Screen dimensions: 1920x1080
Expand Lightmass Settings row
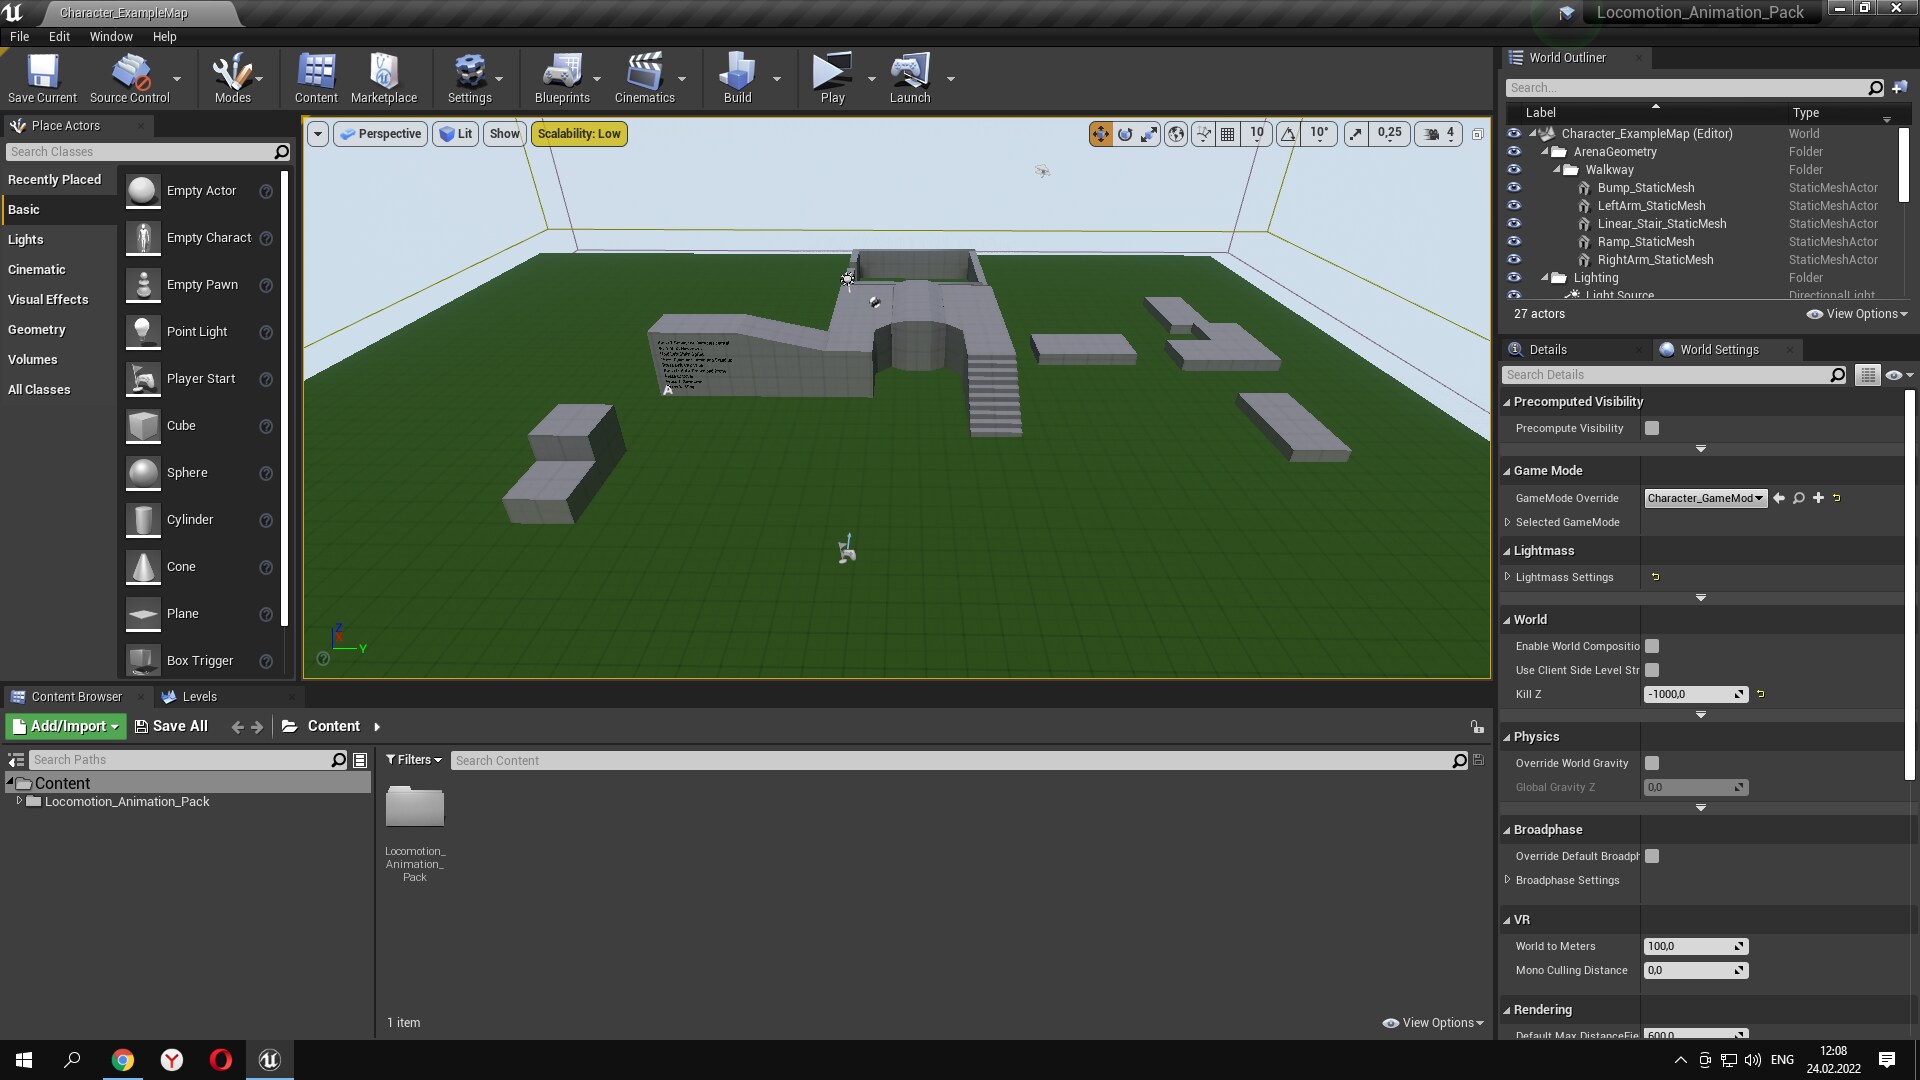pyautogui.click(x=1508, y=577)
